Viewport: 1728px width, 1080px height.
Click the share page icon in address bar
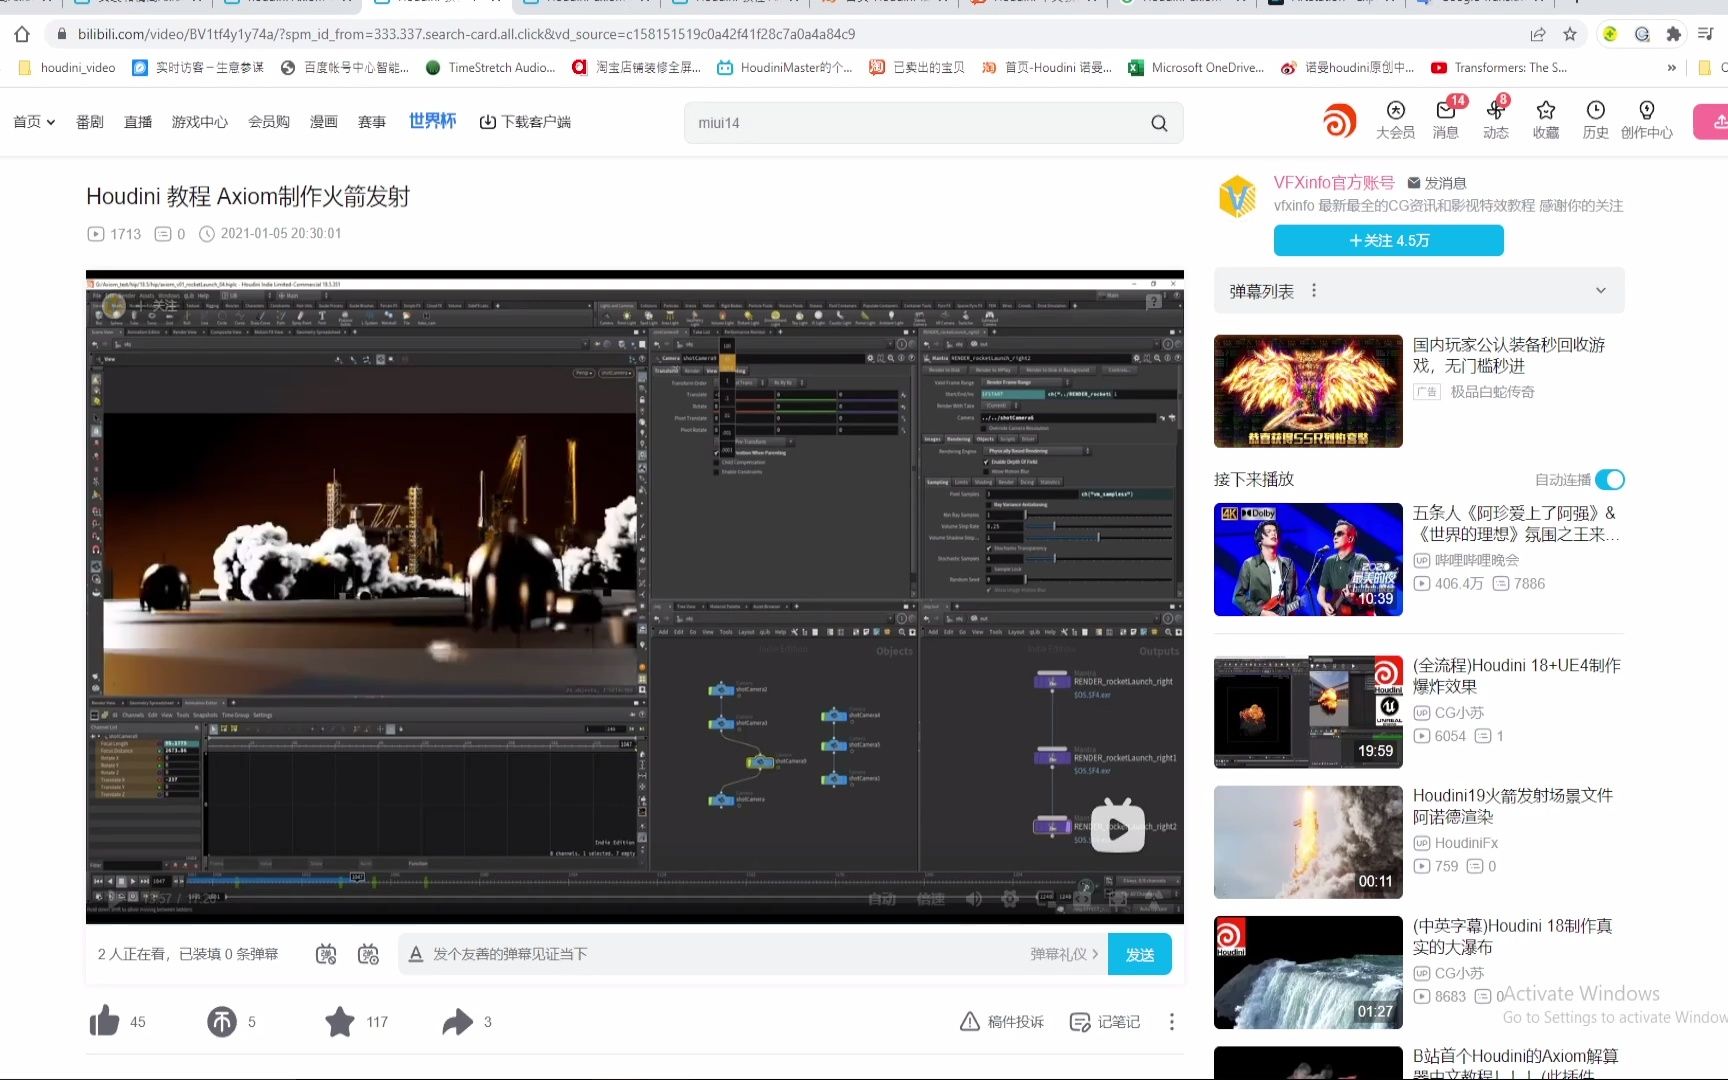(x=1538, y=34)
